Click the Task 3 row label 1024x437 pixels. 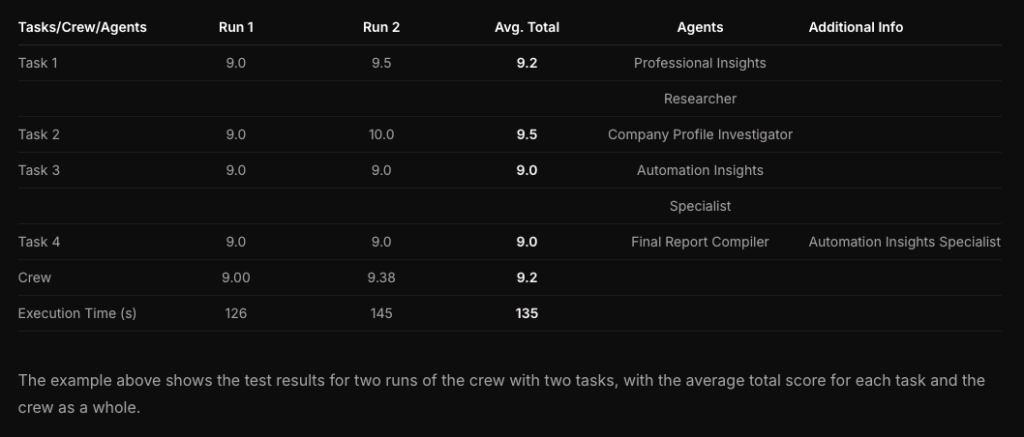click(39, 170)
